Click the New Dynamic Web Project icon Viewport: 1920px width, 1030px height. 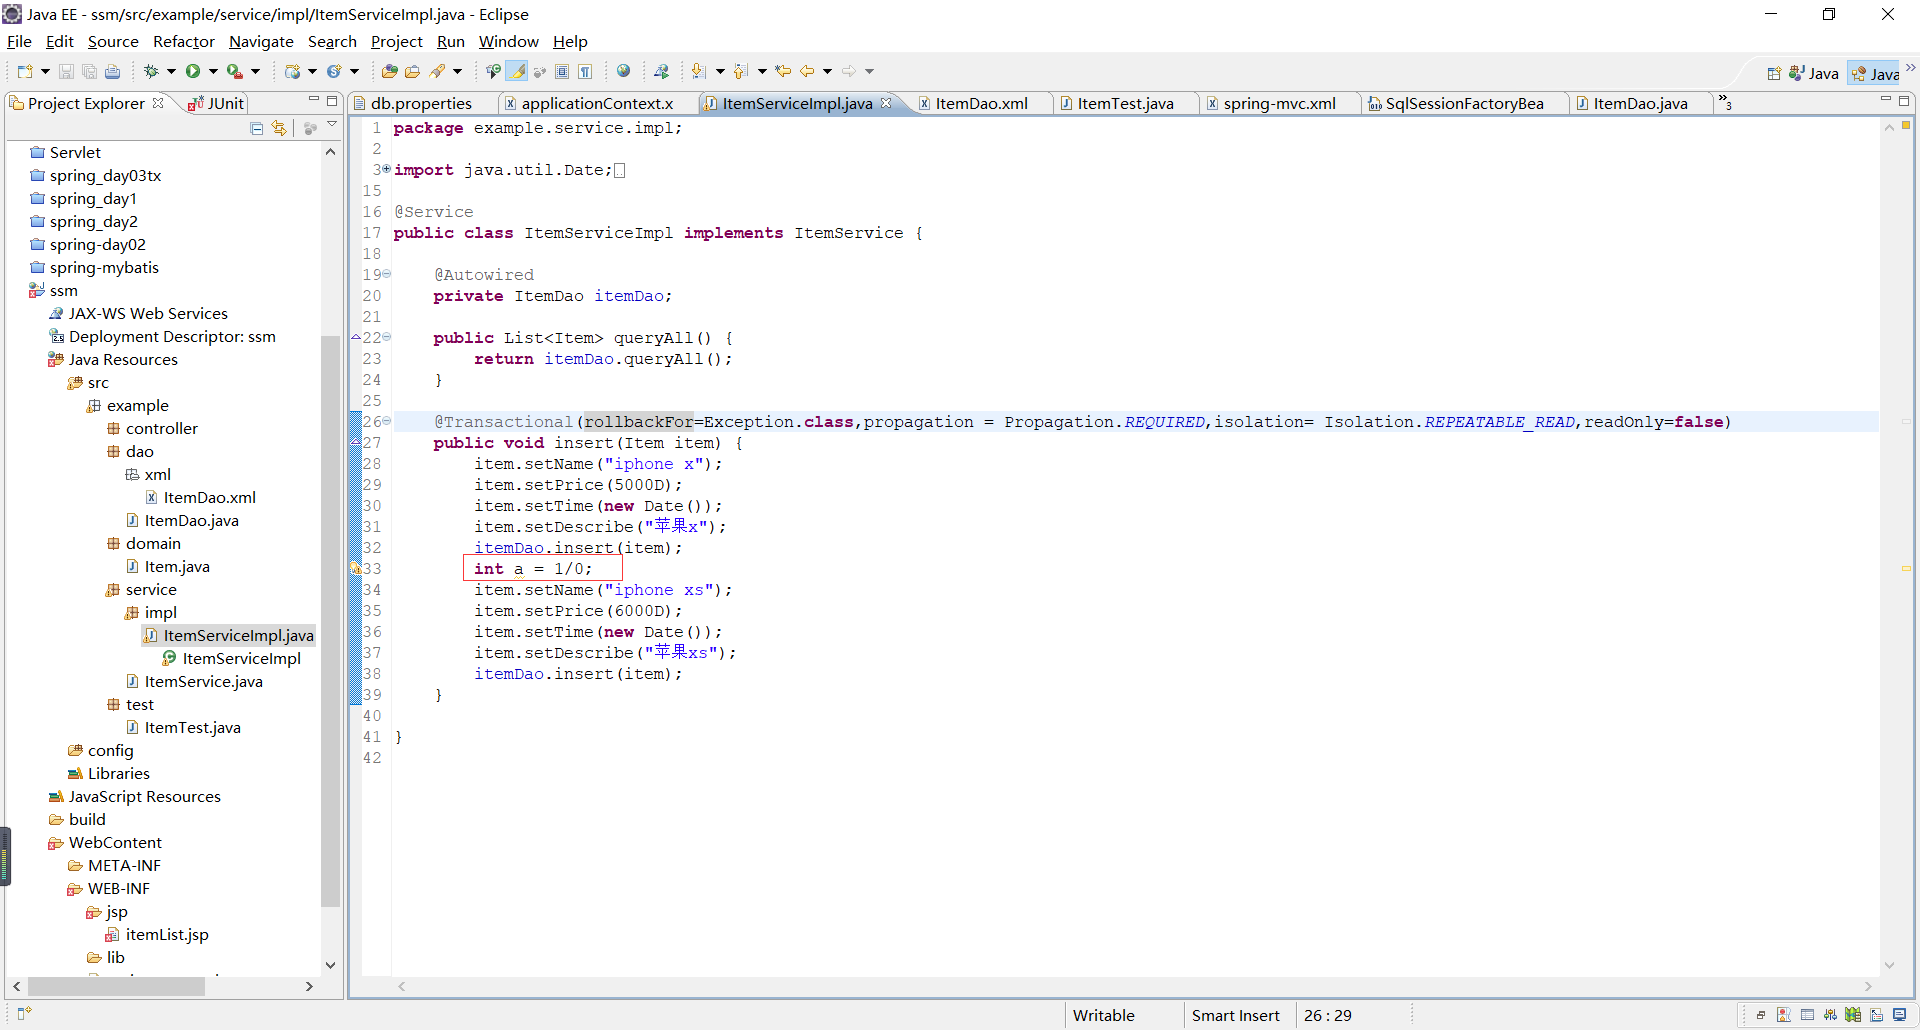(292, 71)
